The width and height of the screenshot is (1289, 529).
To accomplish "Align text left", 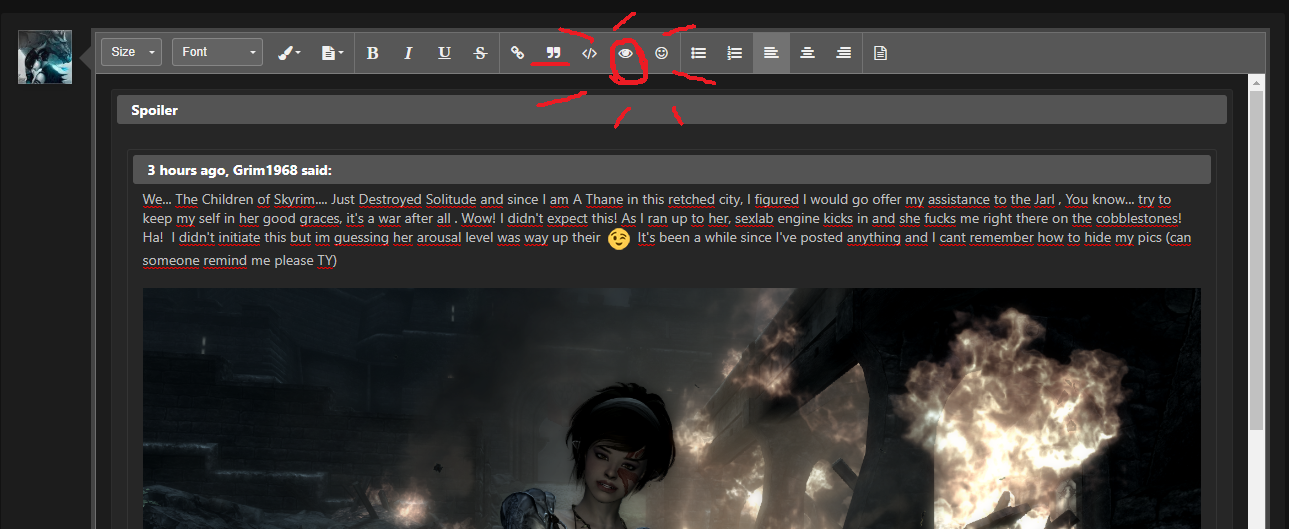I will 771,53.
